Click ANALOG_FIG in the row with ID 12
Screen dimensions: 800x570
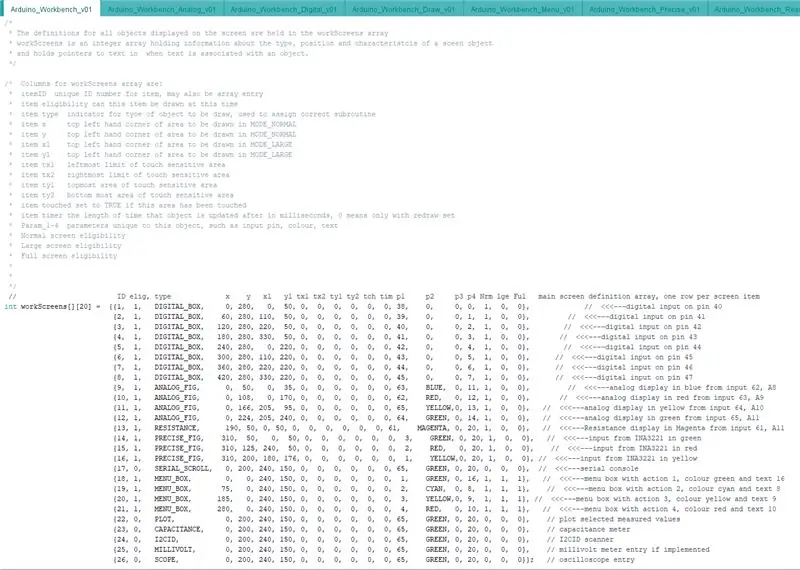tap(177, 418)
